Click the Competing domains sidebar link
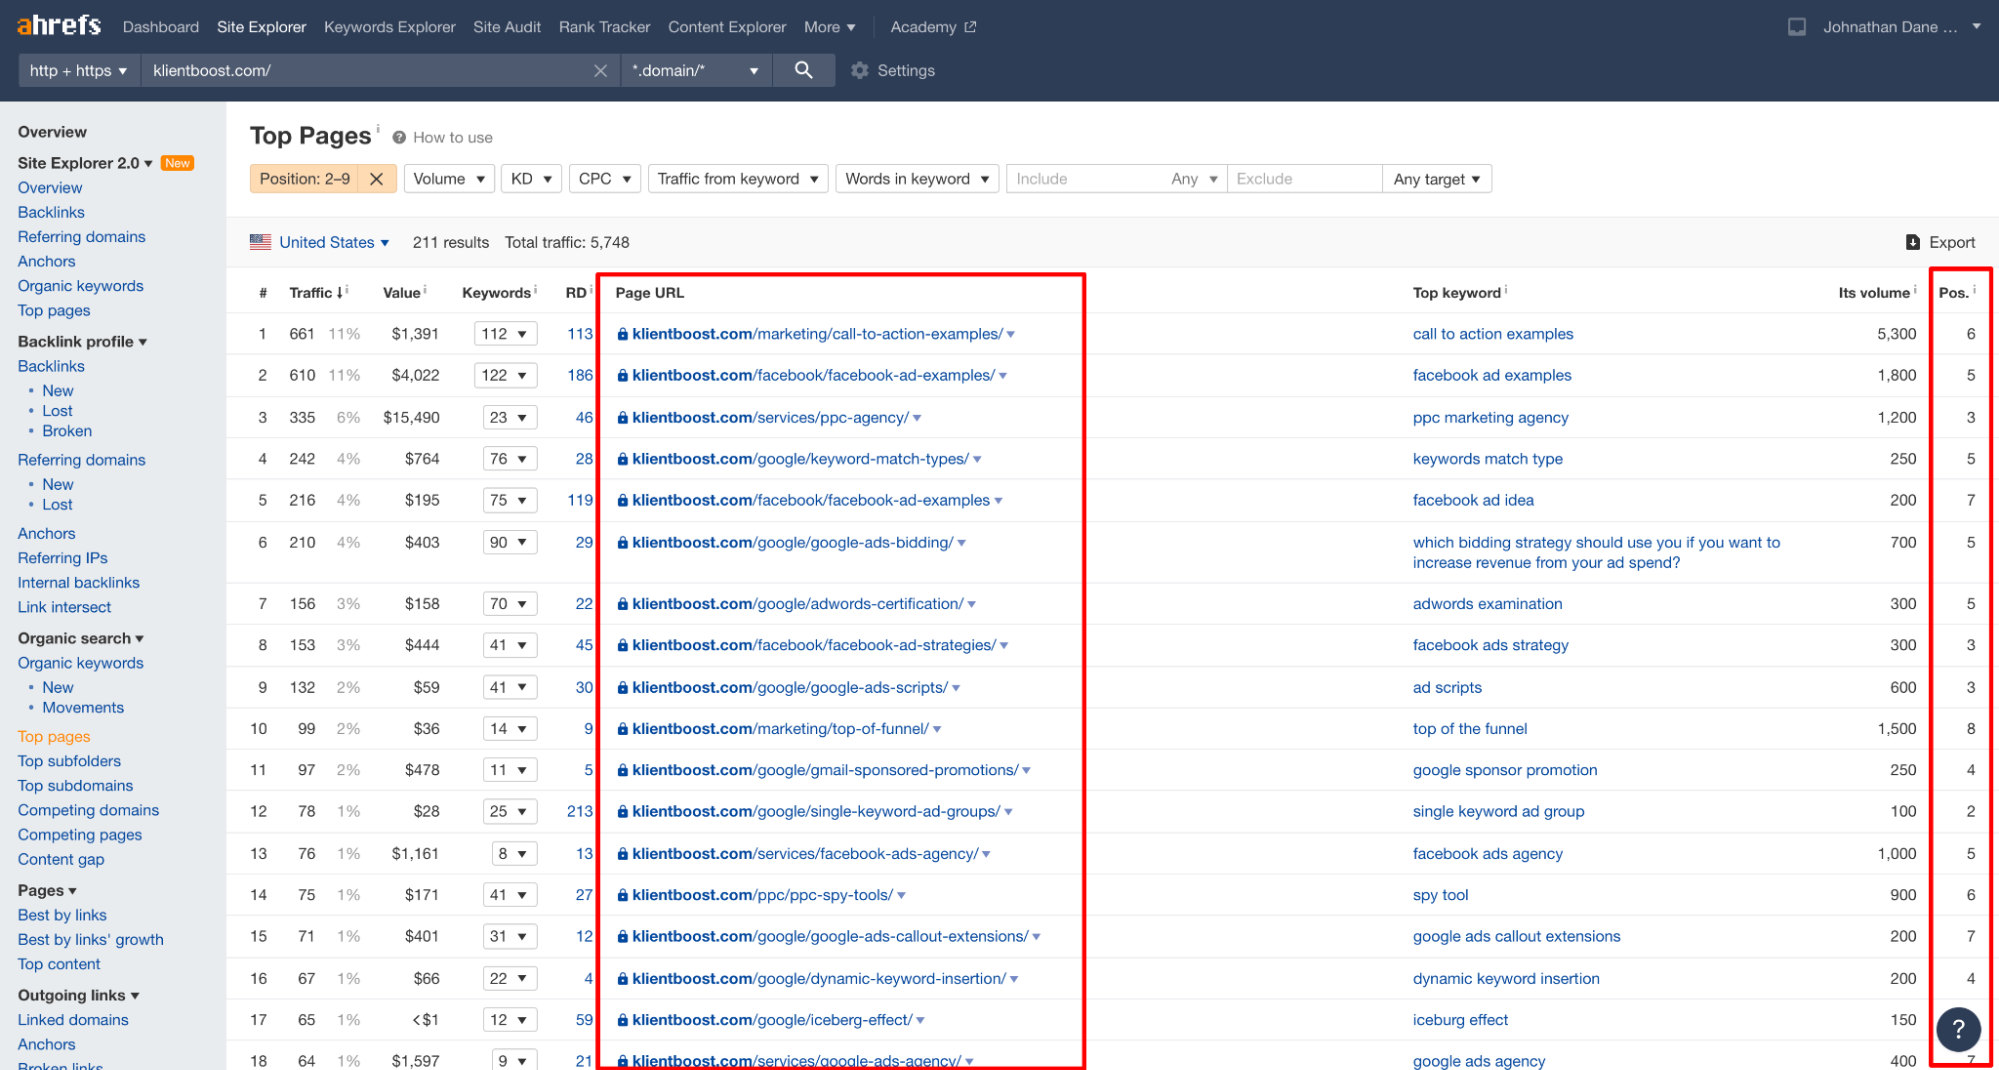Image resolution: width=1999 pixels, height=1070 pixels. [x=88, y=810]
